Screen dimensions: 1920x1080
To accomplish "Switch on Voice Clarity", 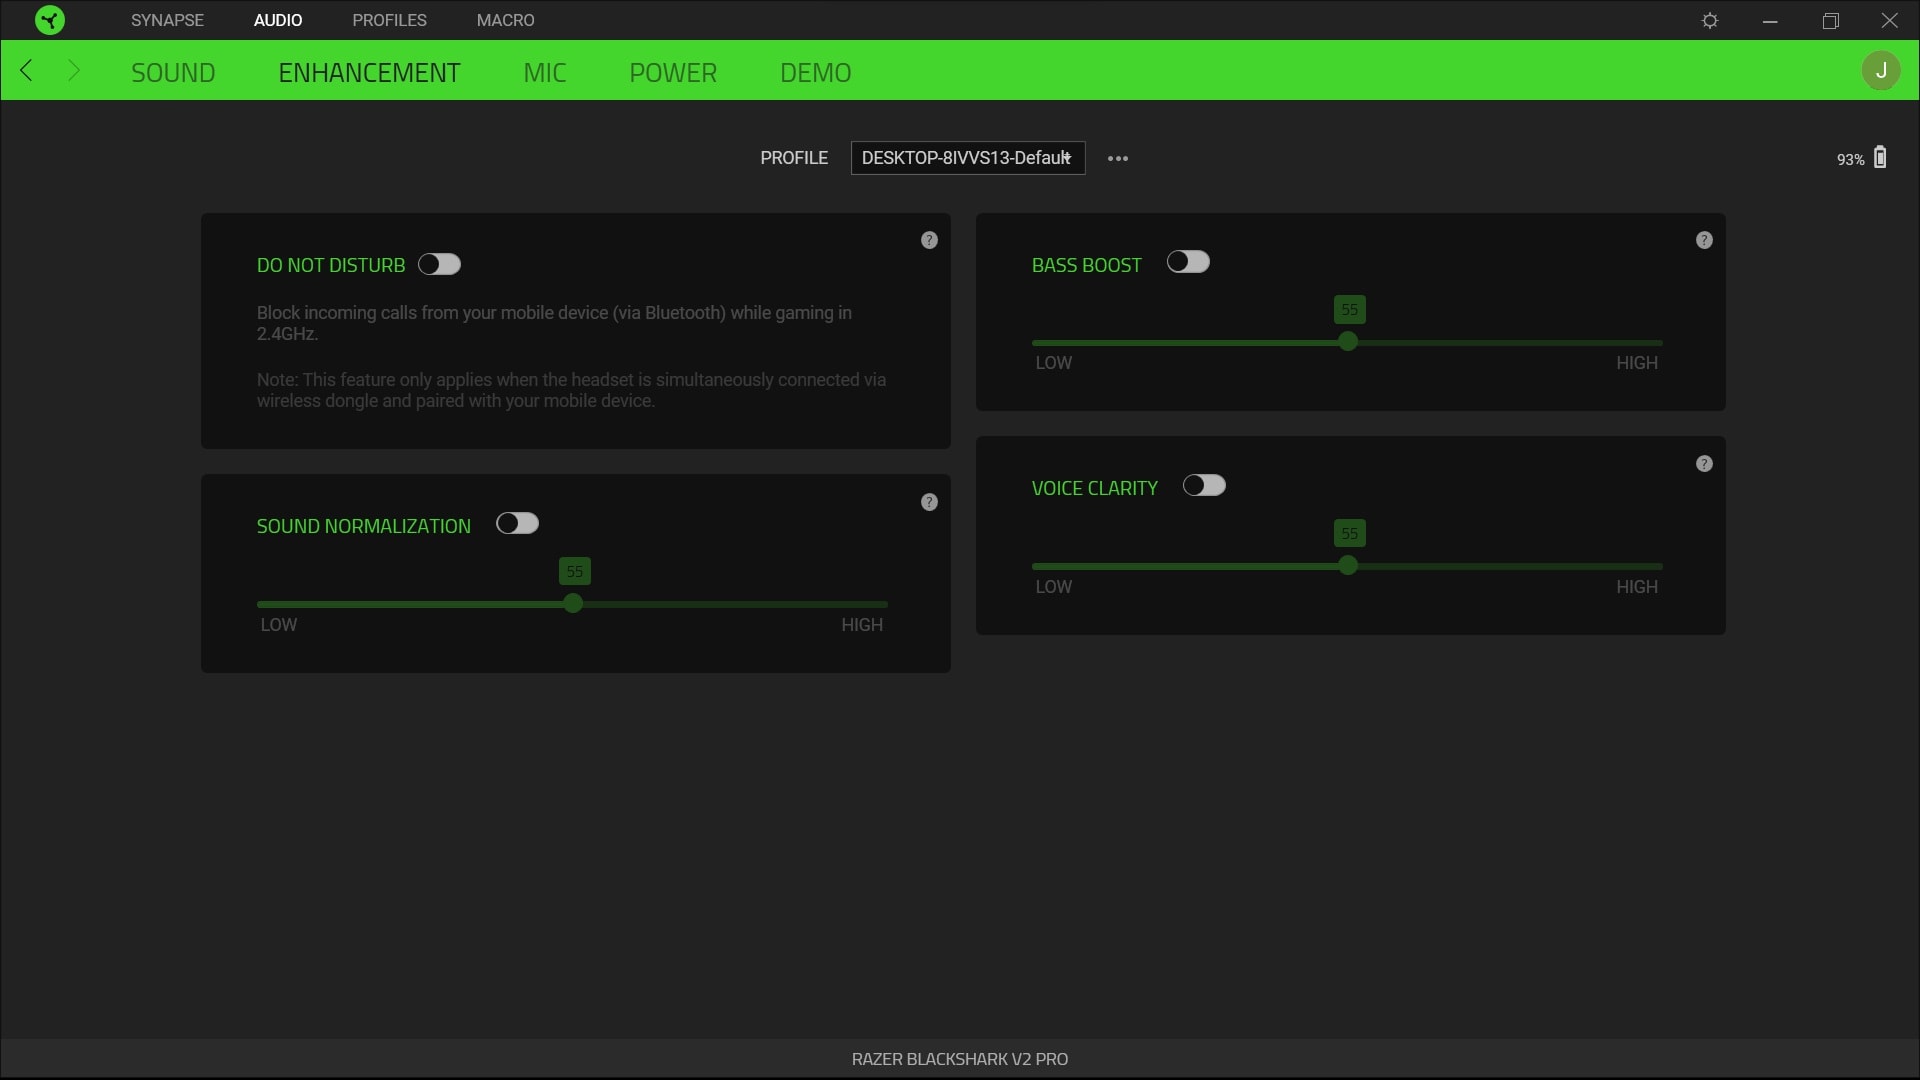I will click(x=1204, y=485).
